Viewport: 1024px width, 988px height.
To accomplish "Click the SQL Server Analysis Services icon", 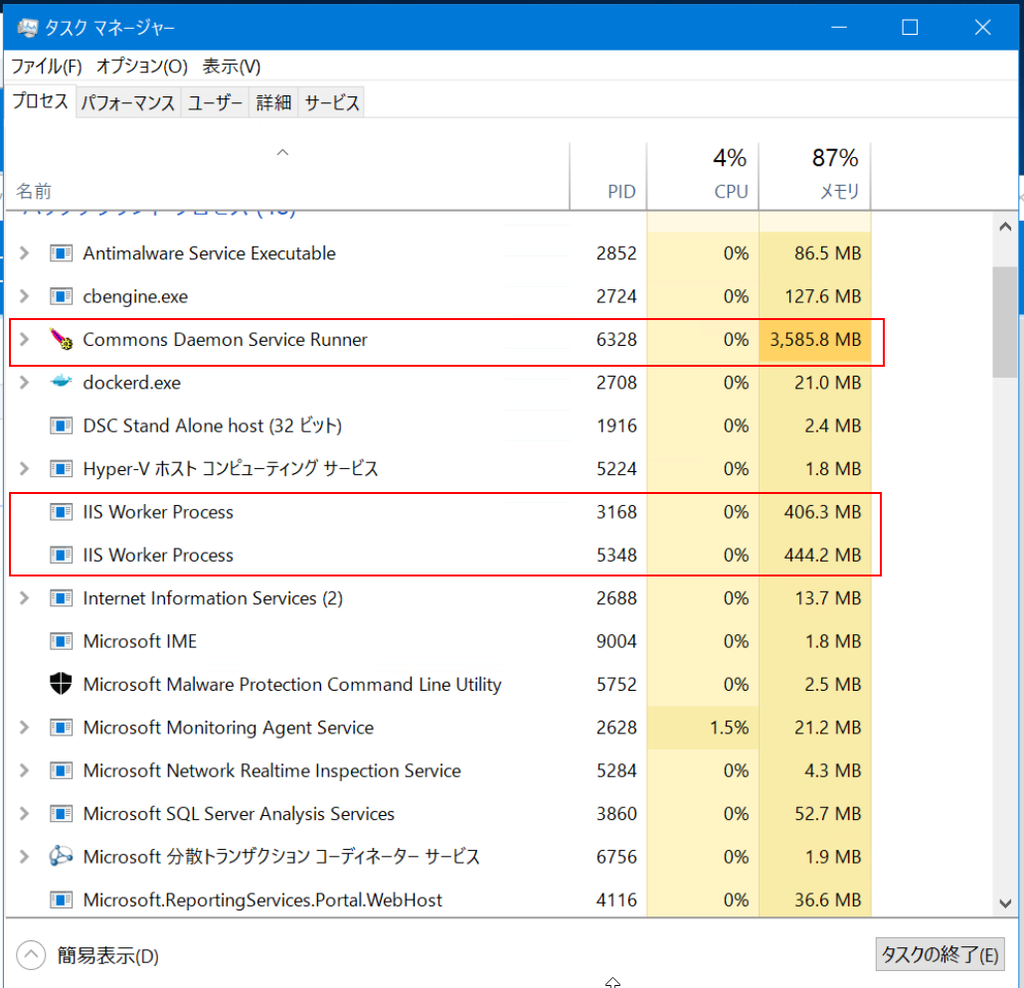I will (x=61, y=813).
